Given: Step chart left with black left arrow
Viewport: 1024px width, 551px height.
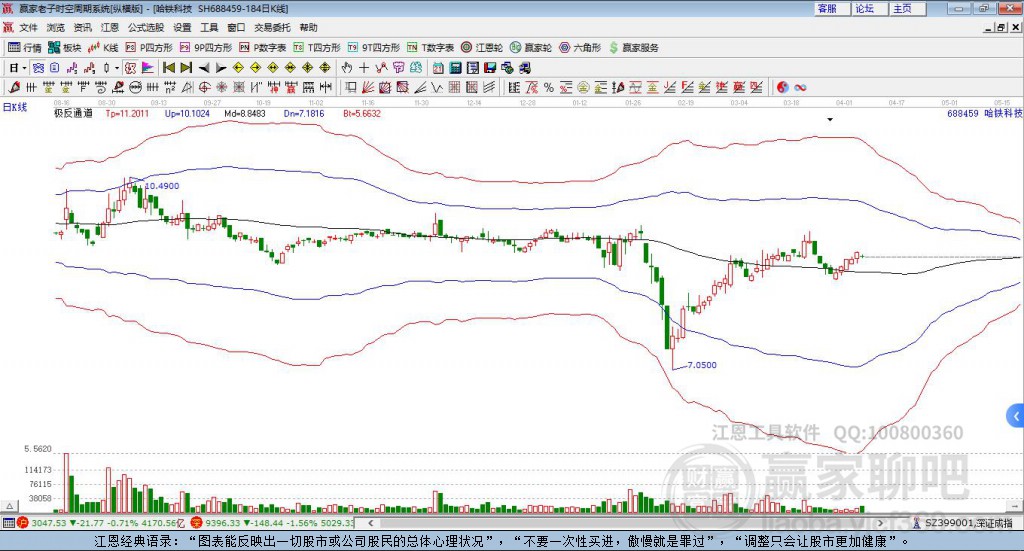Looking at the screenshot, I should pos(204,68).
